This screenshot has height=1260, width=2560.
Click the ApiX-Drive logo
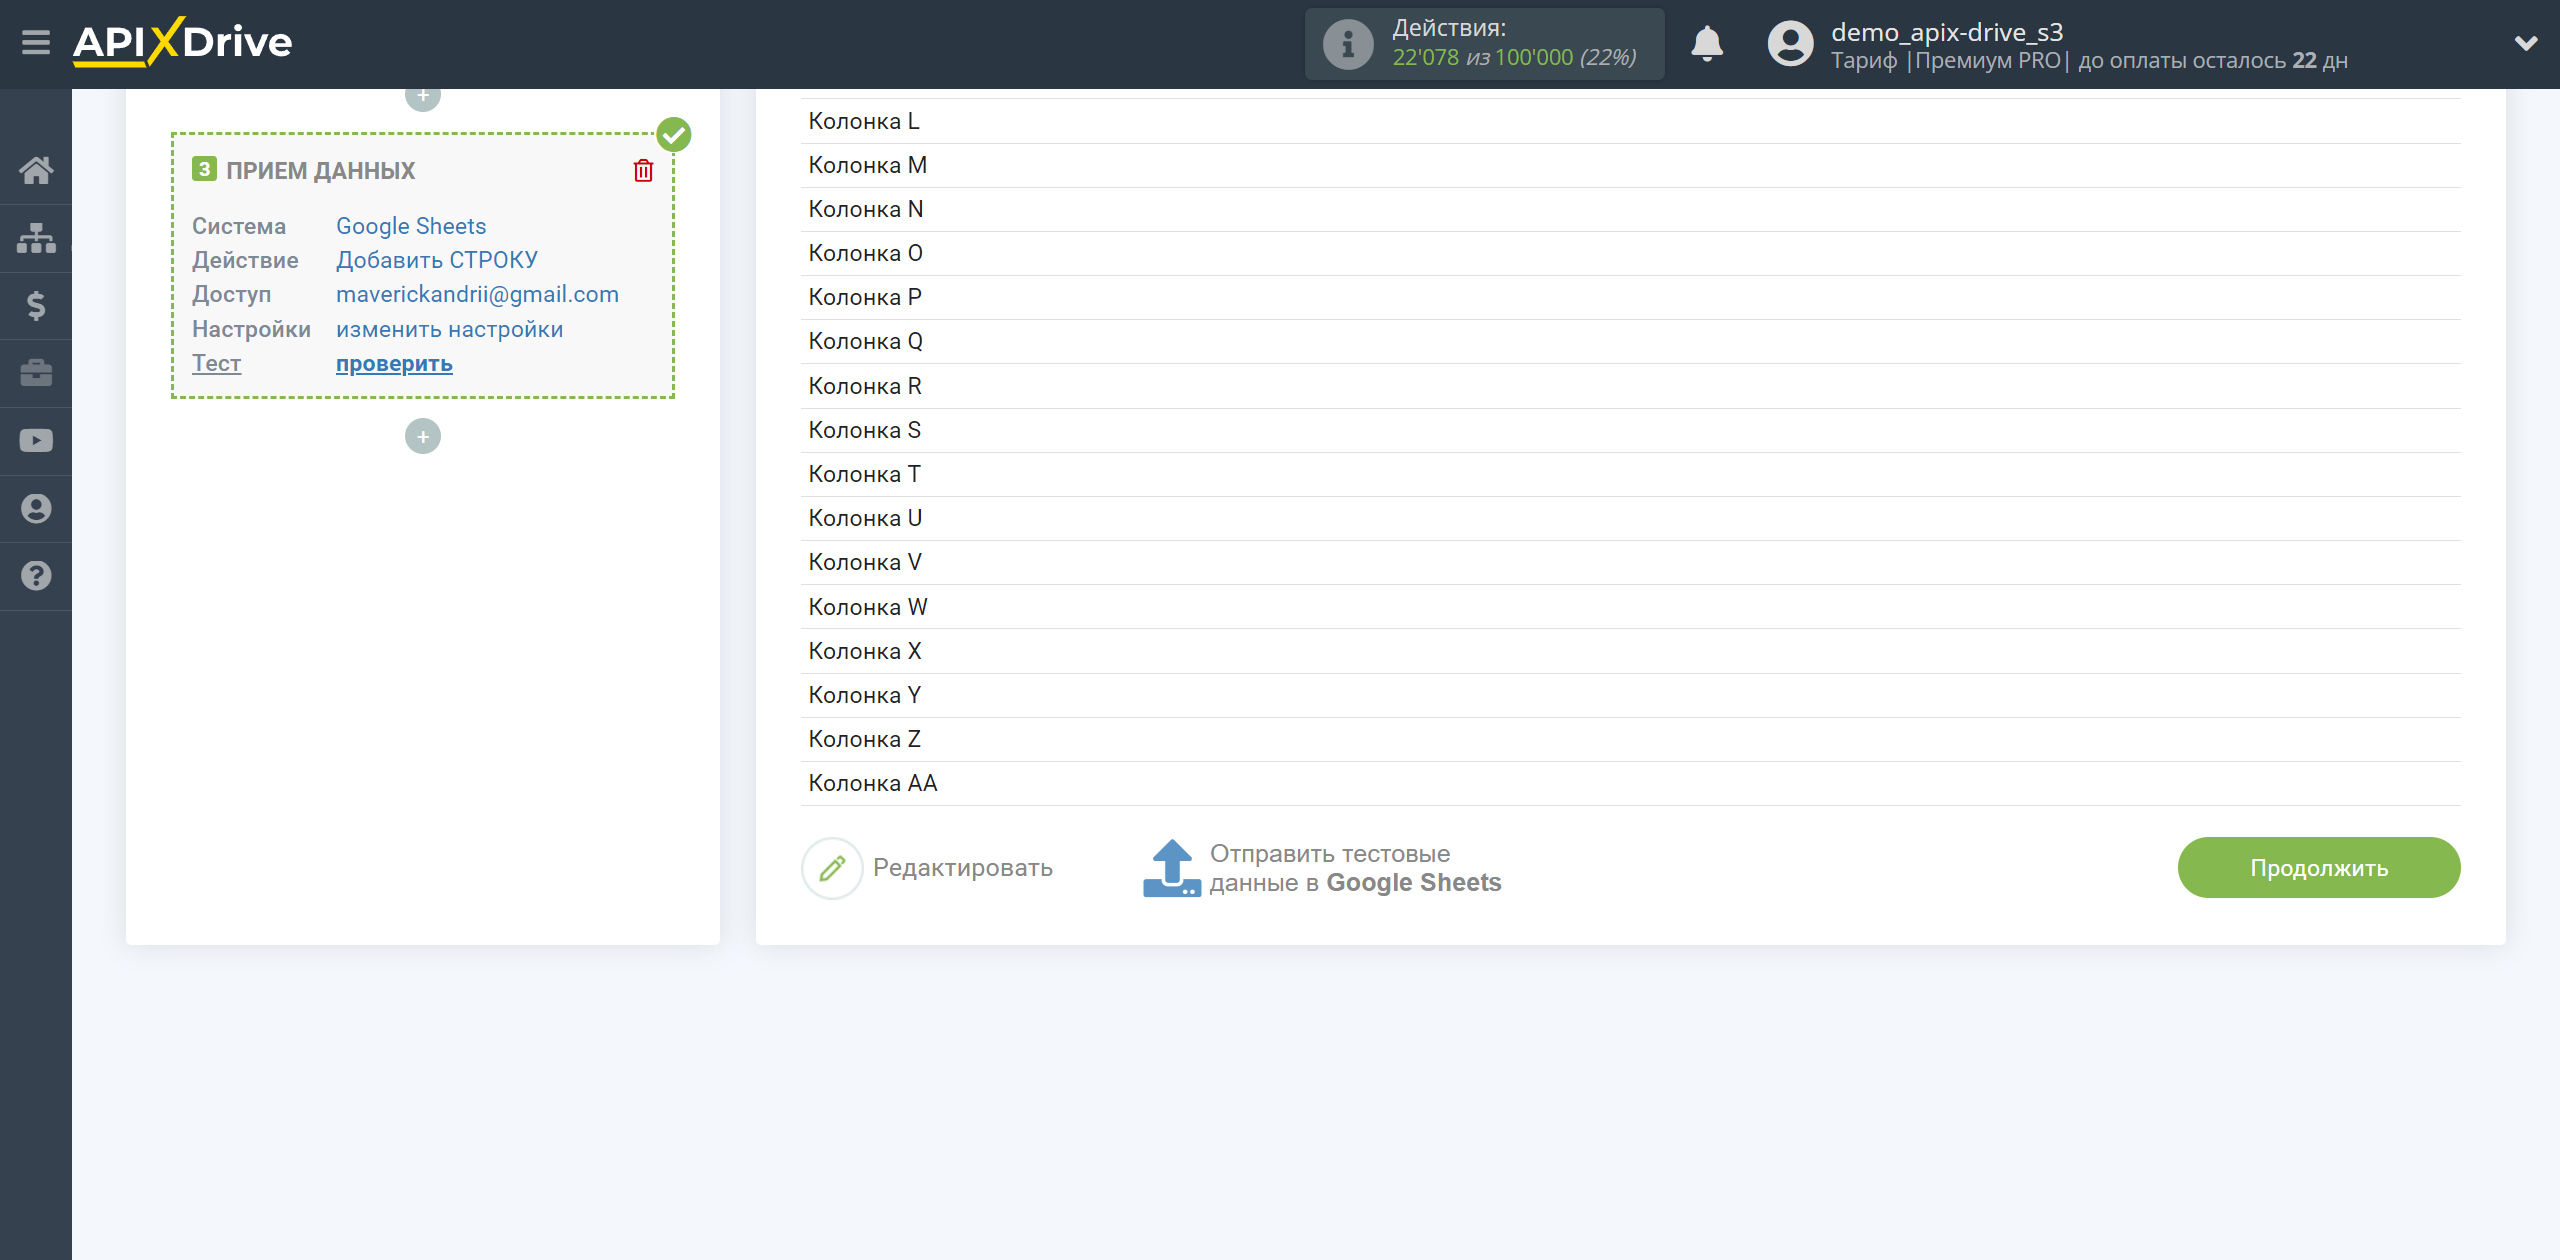pyautogui.click(x=183, y=42)
